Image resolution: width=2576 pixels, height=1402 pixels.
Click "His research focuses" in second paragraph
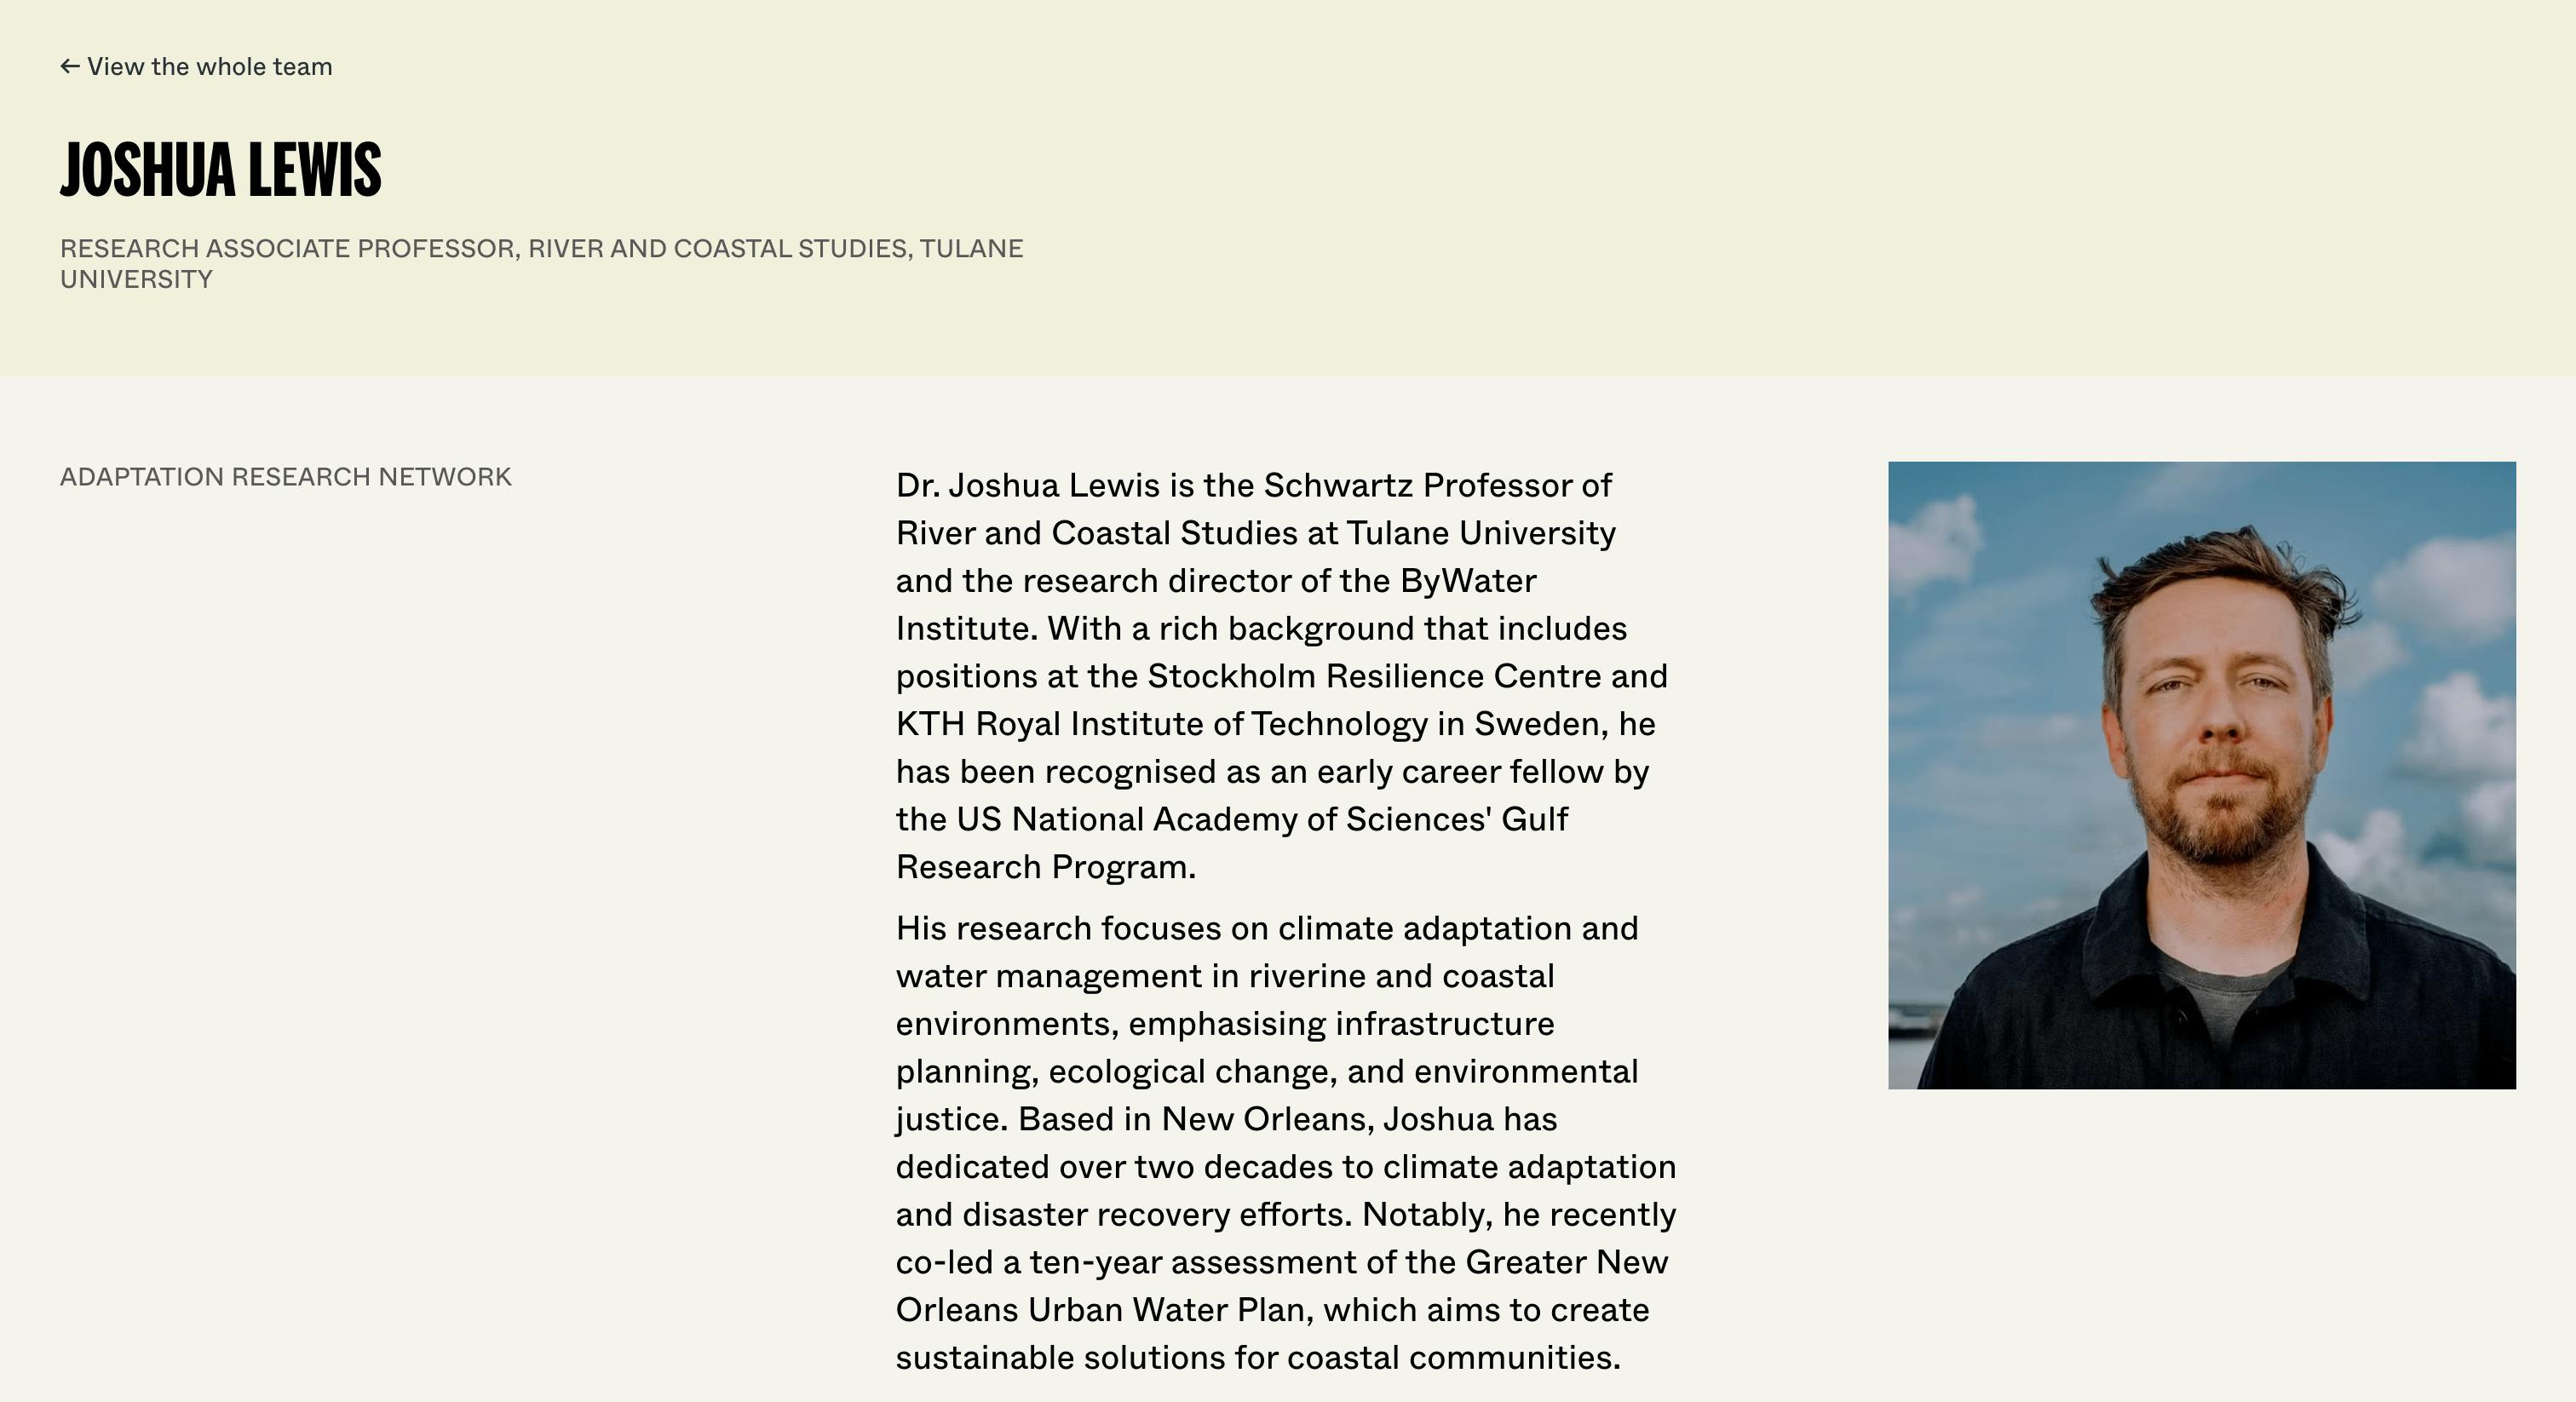click(1058, 929)
